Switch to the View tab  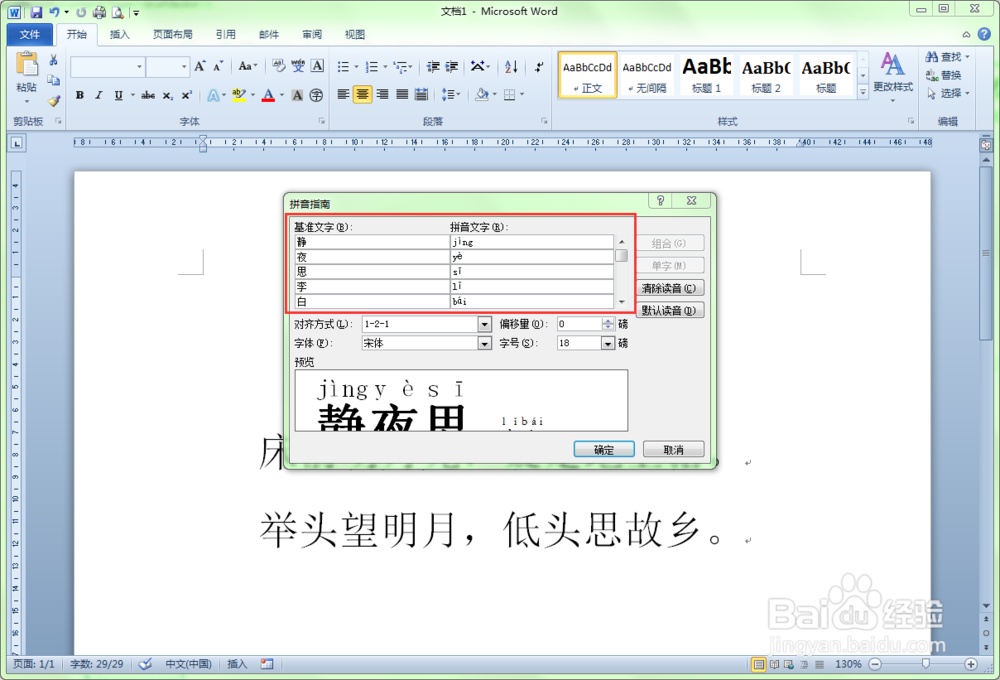point(355,34)
